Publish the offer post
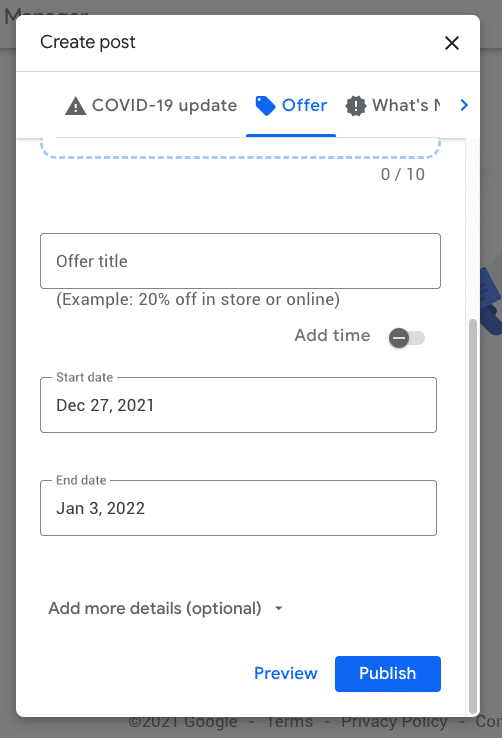 coord(388,674)
